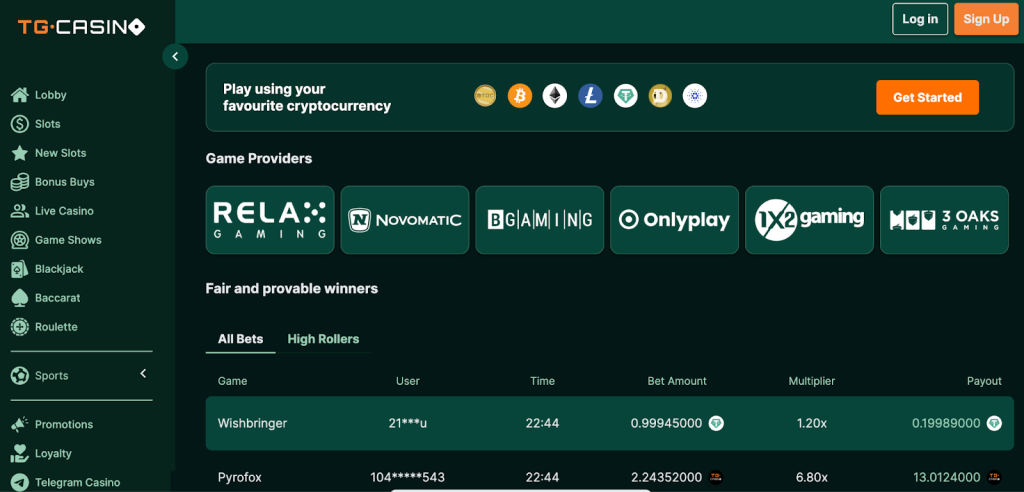Click the 2.24352000 bet amount
Image resolution: width=1024 pixels, height=492 pixels.
(666, 478)
